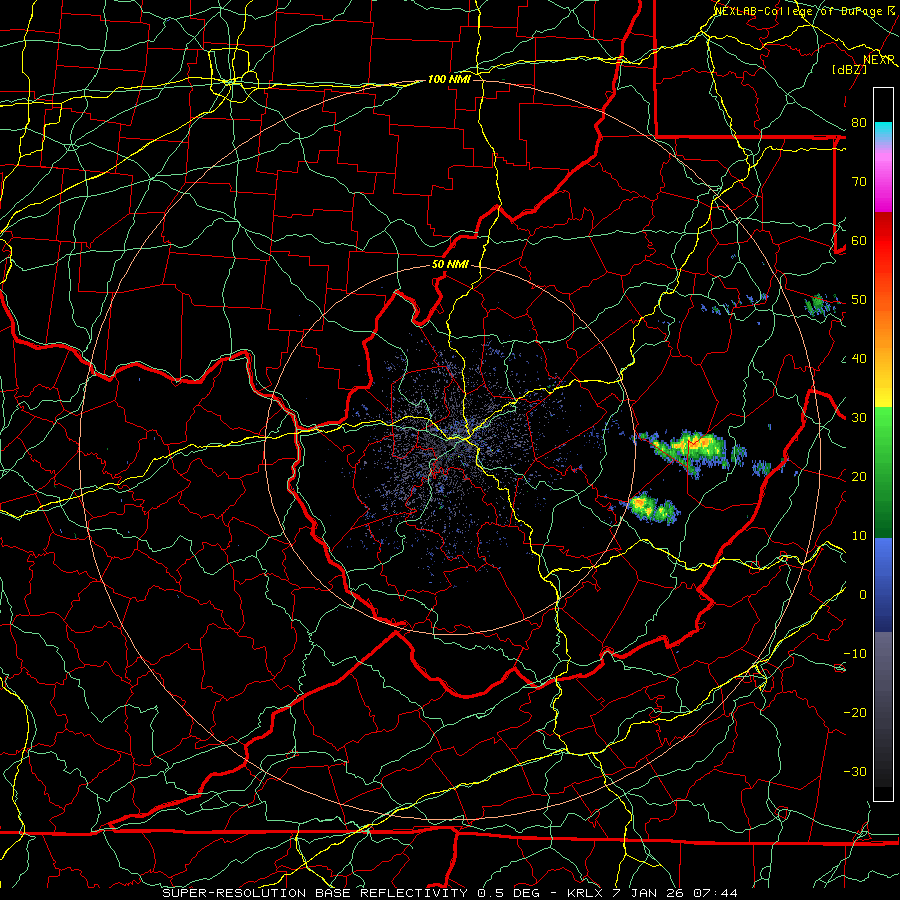Screen dimensions: 900x900
Task: Click the 07:44 timestamp in the caption
Action: (x=715, y=893)
